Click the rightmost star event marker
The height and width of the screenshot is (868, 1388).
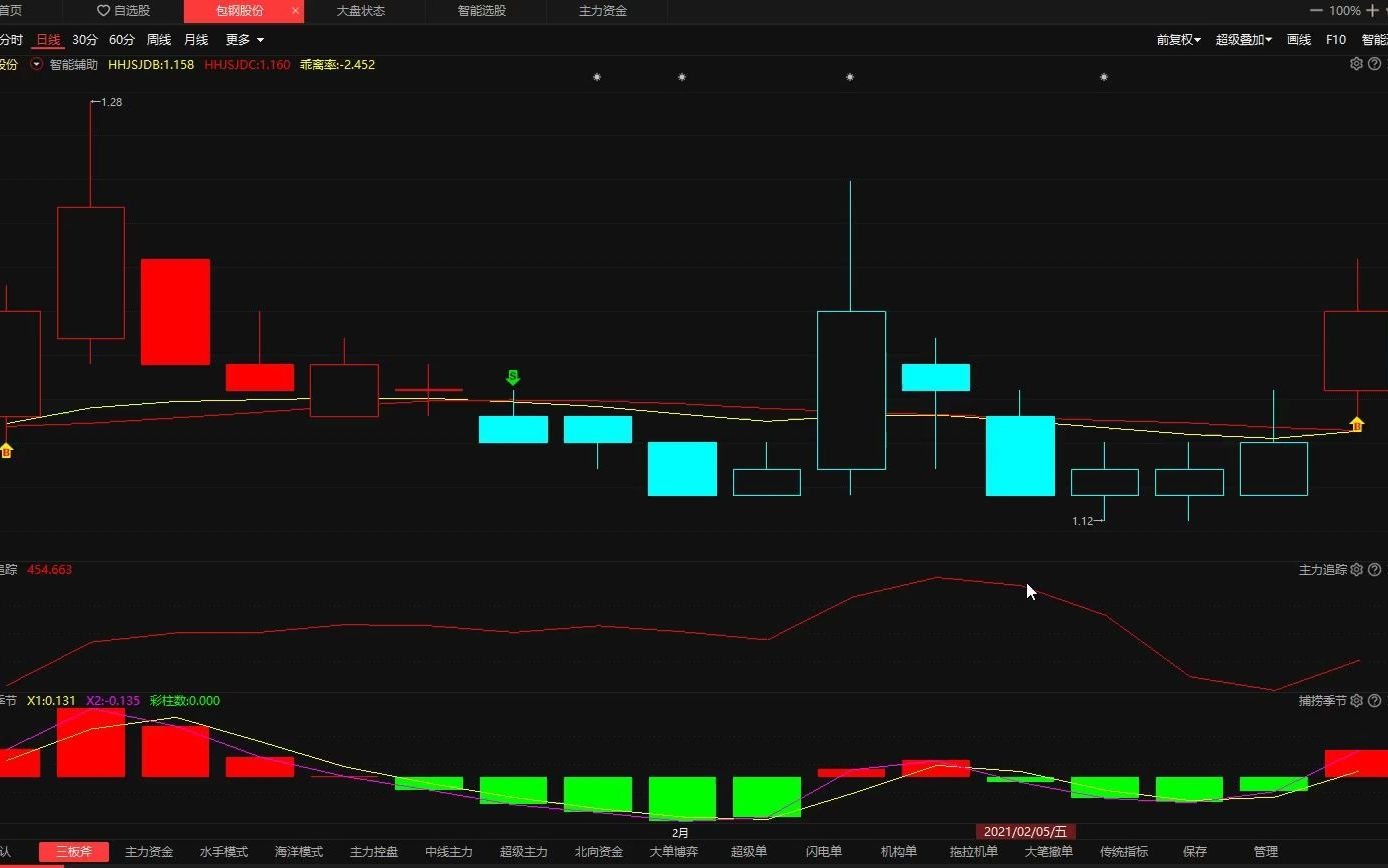[1104, 77]
